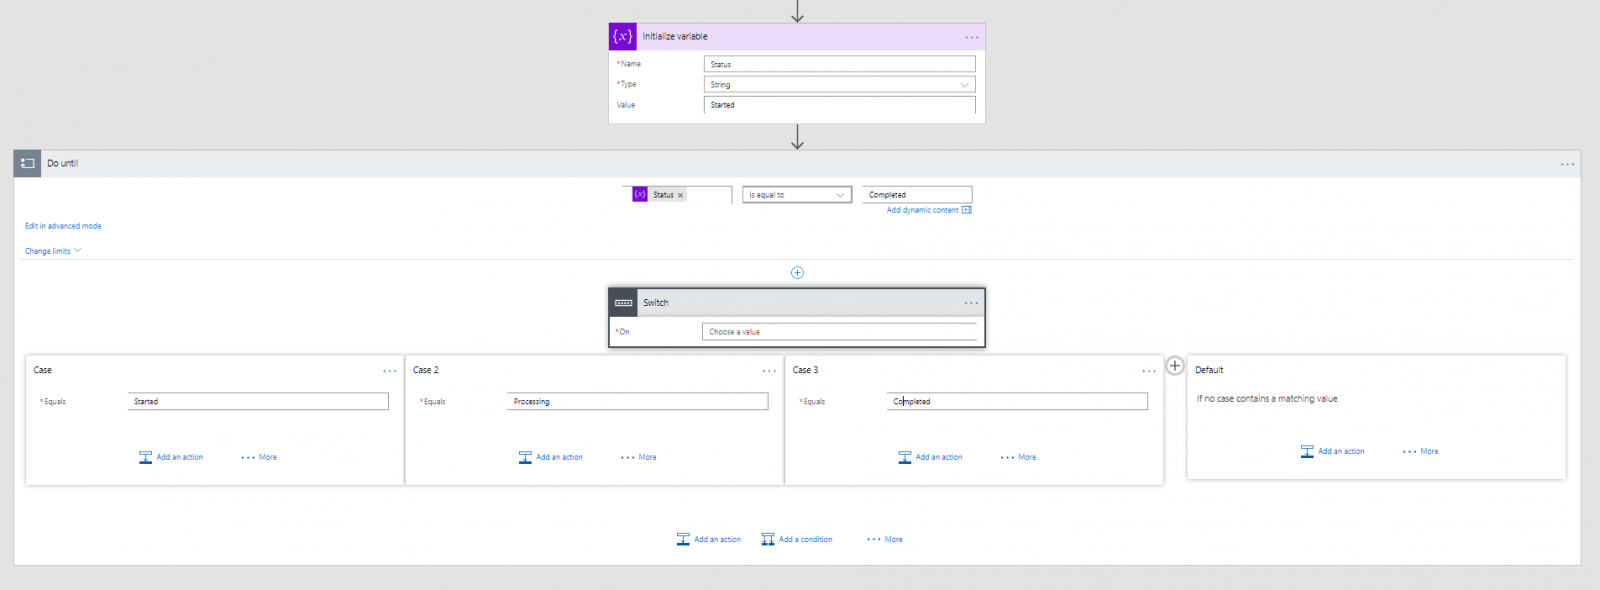Click 'If no case contains a matching value' text
The width and height of the screenshot is (1600, 590).
pos(1267,399)
